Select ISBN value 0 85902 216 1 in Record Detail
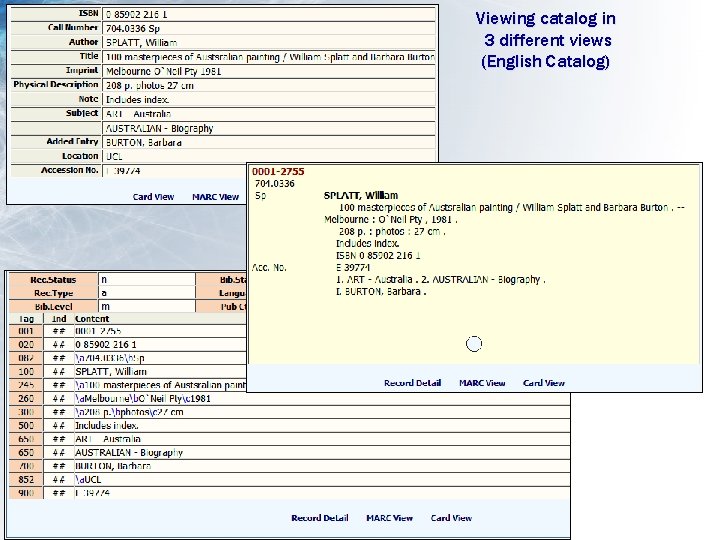 pyautogui.click(x=137, y=15)
